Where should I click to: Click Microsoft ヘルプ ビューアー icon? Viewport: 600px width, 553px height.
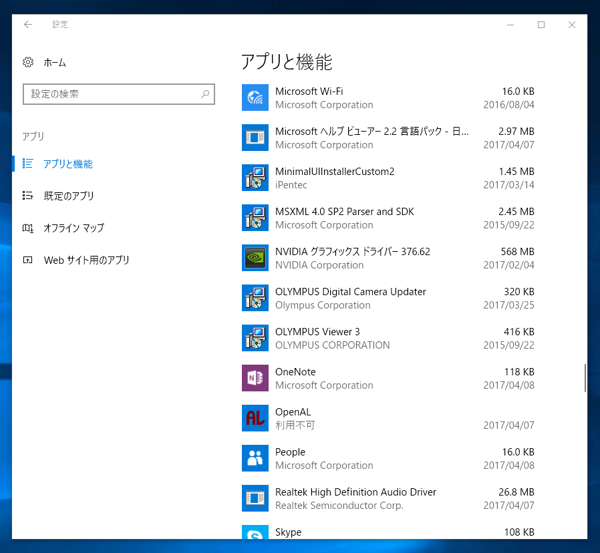pos(255,138)
